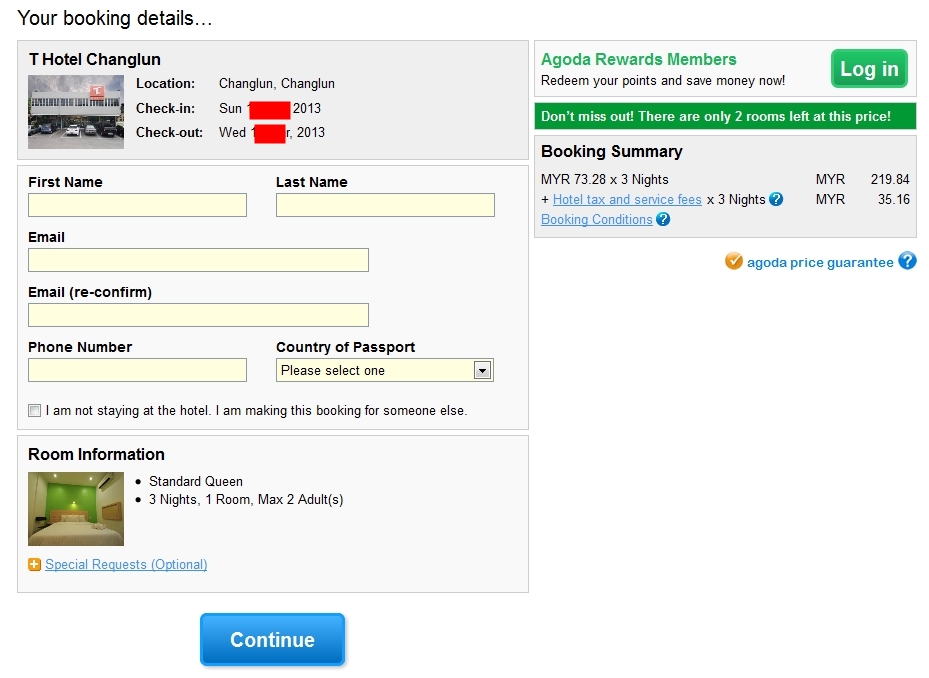The width and height of the screenshot is (929, 678).
Task: Focus the Phone Number field
Action: tap(137, 370)
